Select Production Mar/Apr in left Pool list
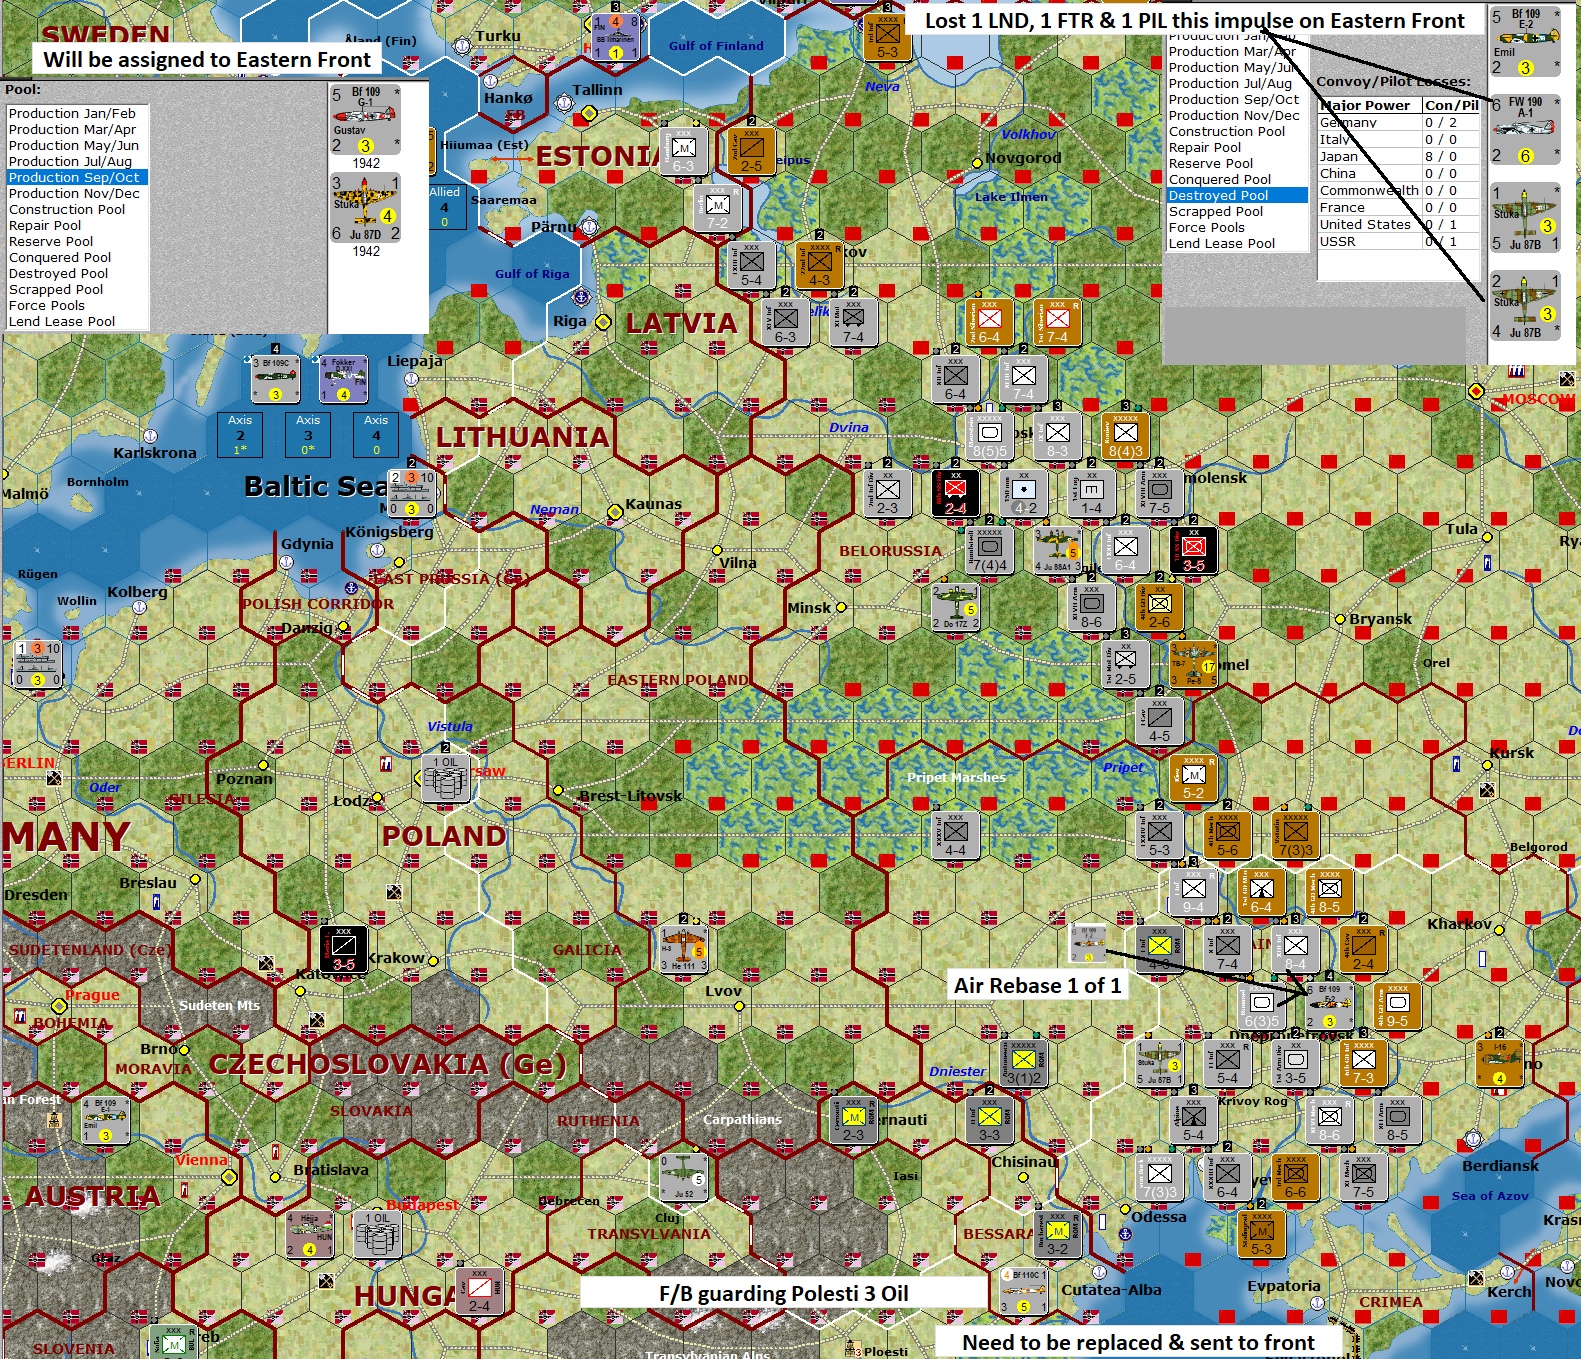 [x=77, y=129]
